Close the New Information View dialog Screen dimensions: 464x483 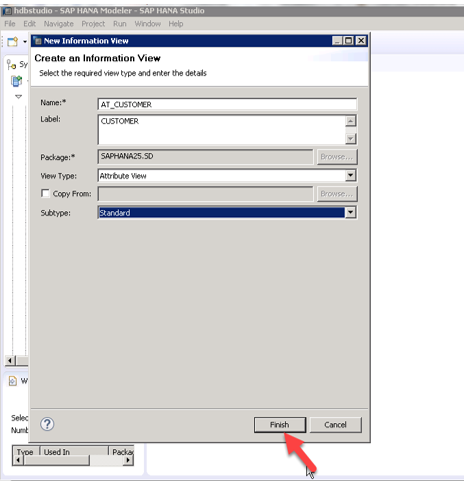tap(361, 41)
